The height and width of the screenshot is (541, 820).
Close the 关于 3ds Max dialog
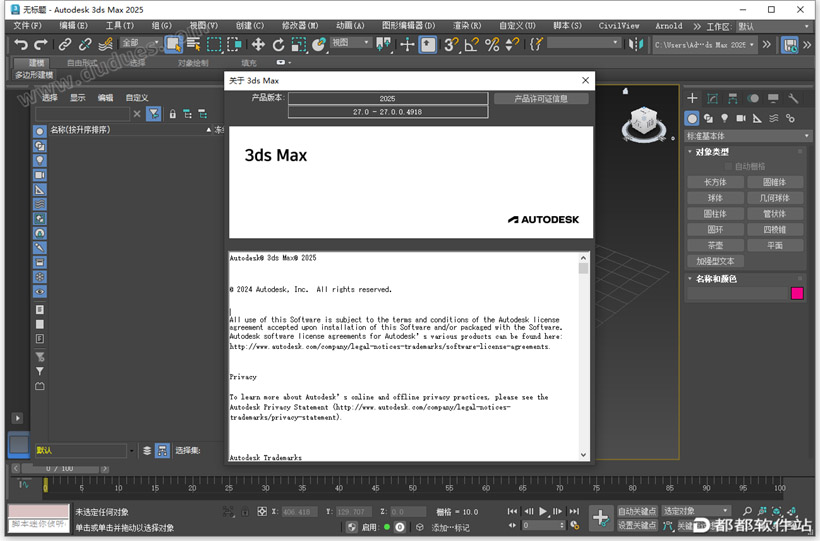pyautogui.click(x=585, y=80)
